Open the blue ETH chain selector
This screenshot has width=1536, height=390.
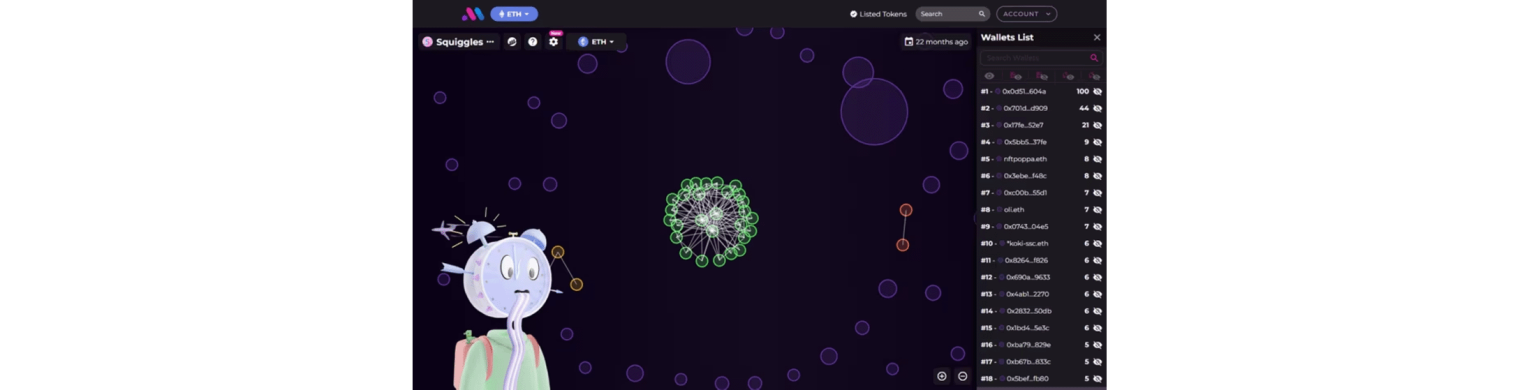coord(514,14)
